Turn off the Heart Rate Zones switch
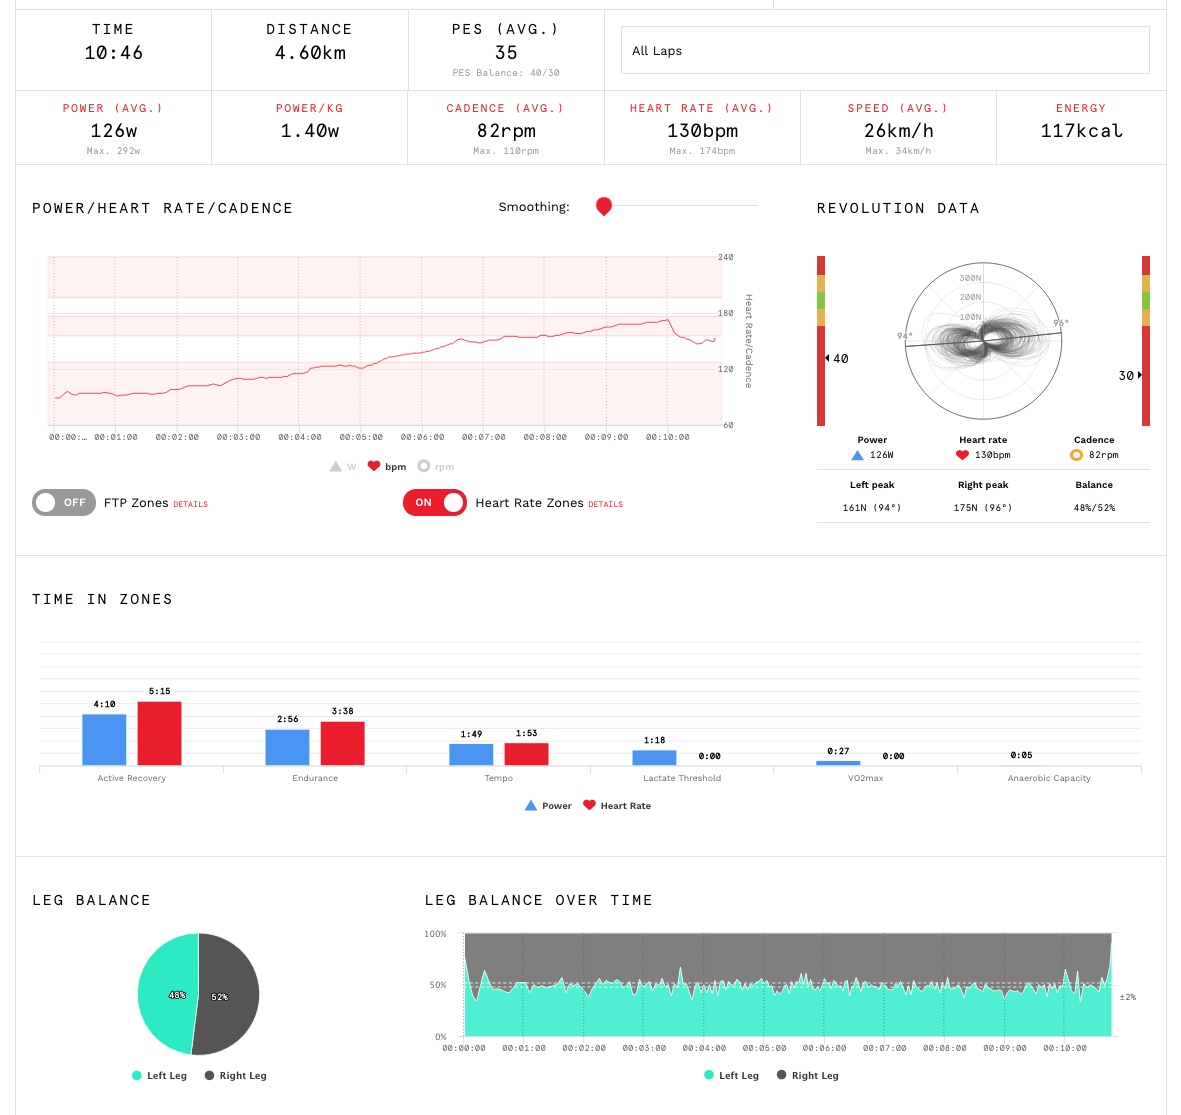1181x1115 pixels. [x=435, y=503]
